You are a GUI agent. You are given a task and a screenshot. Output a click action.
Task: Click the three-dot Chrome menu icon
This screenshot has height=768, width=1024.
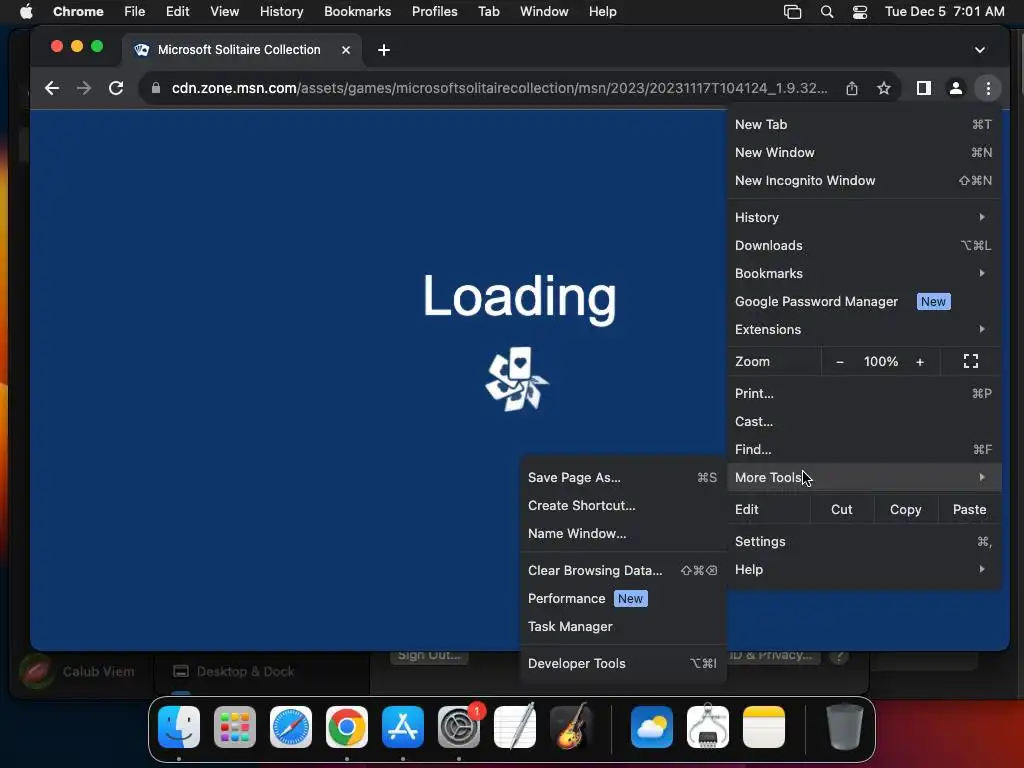click(988, 88)
